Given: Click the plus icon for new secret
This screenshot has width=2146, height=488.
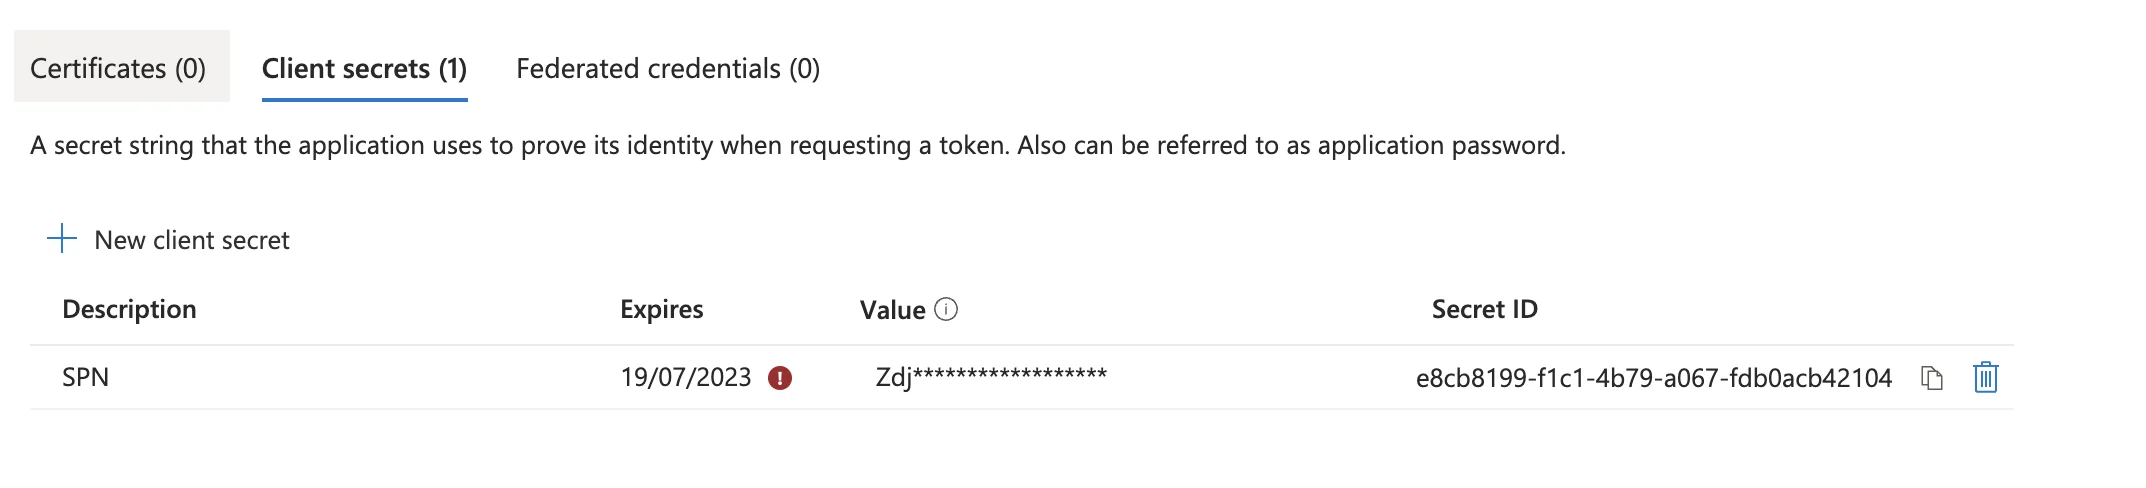Looking at the screenshot, I should click(62, 239).
